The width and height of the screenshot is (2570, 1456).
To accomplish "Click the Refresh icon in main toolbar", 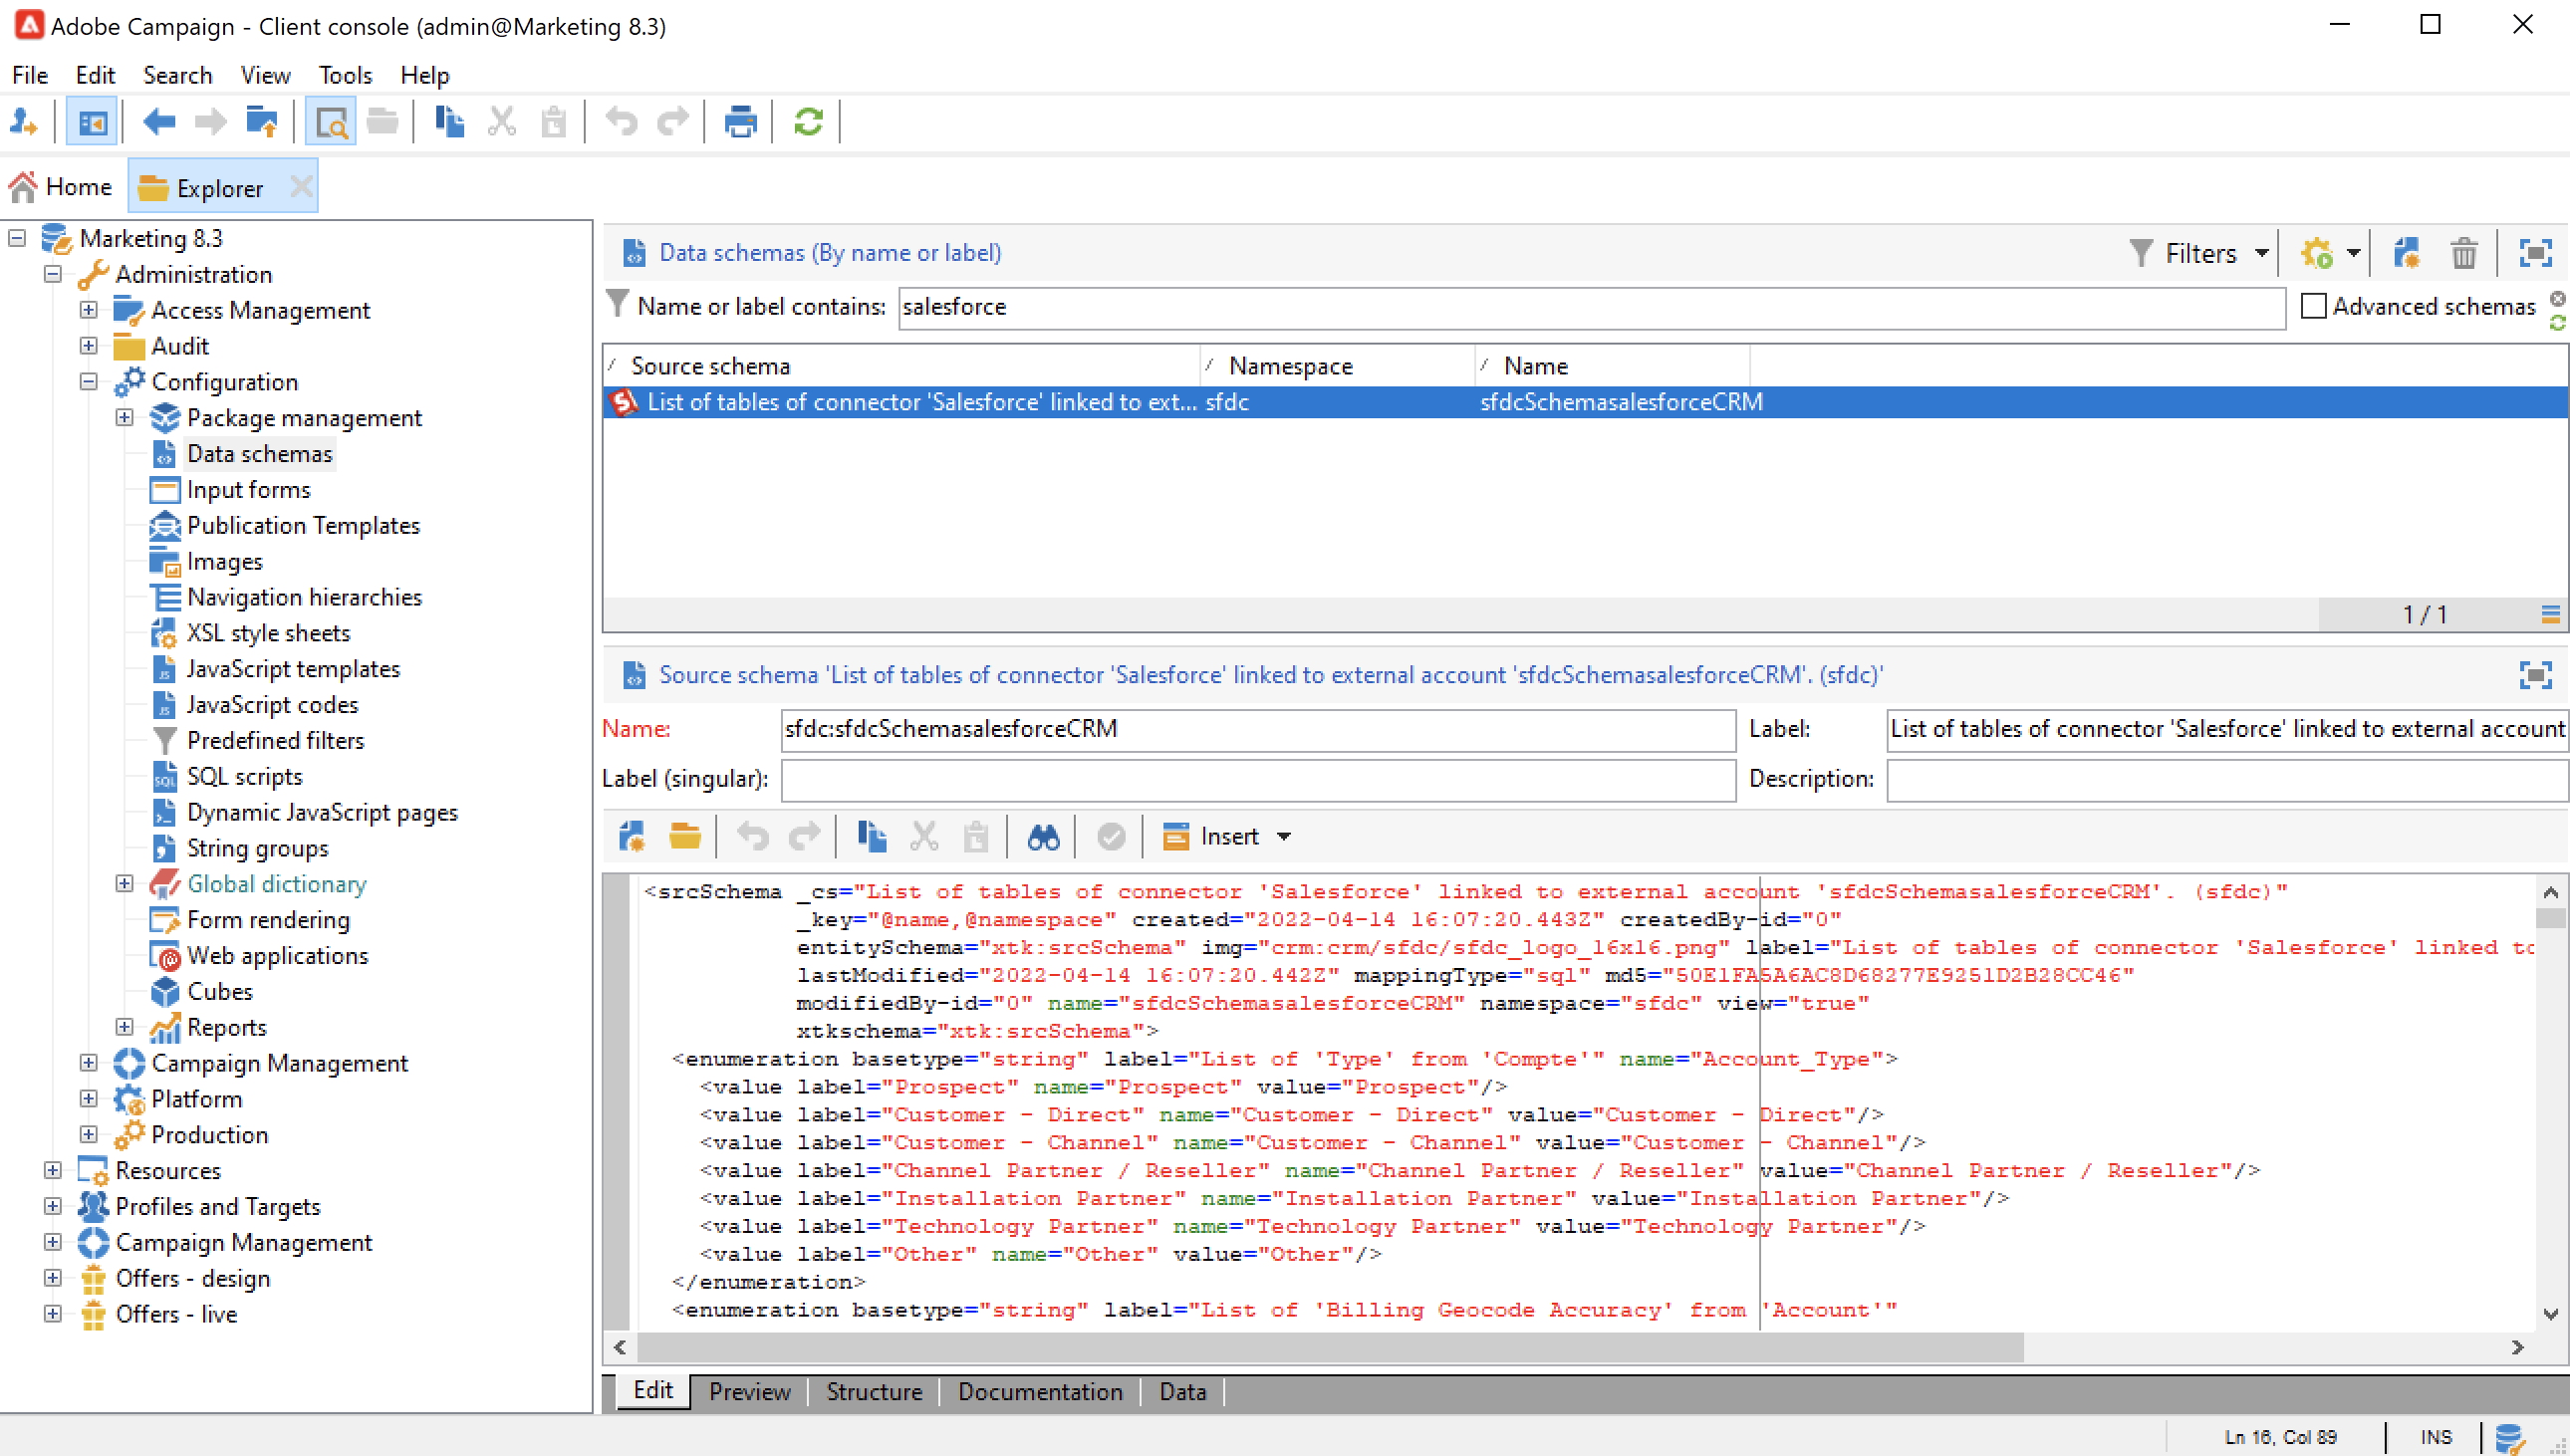I will point(807,122).
